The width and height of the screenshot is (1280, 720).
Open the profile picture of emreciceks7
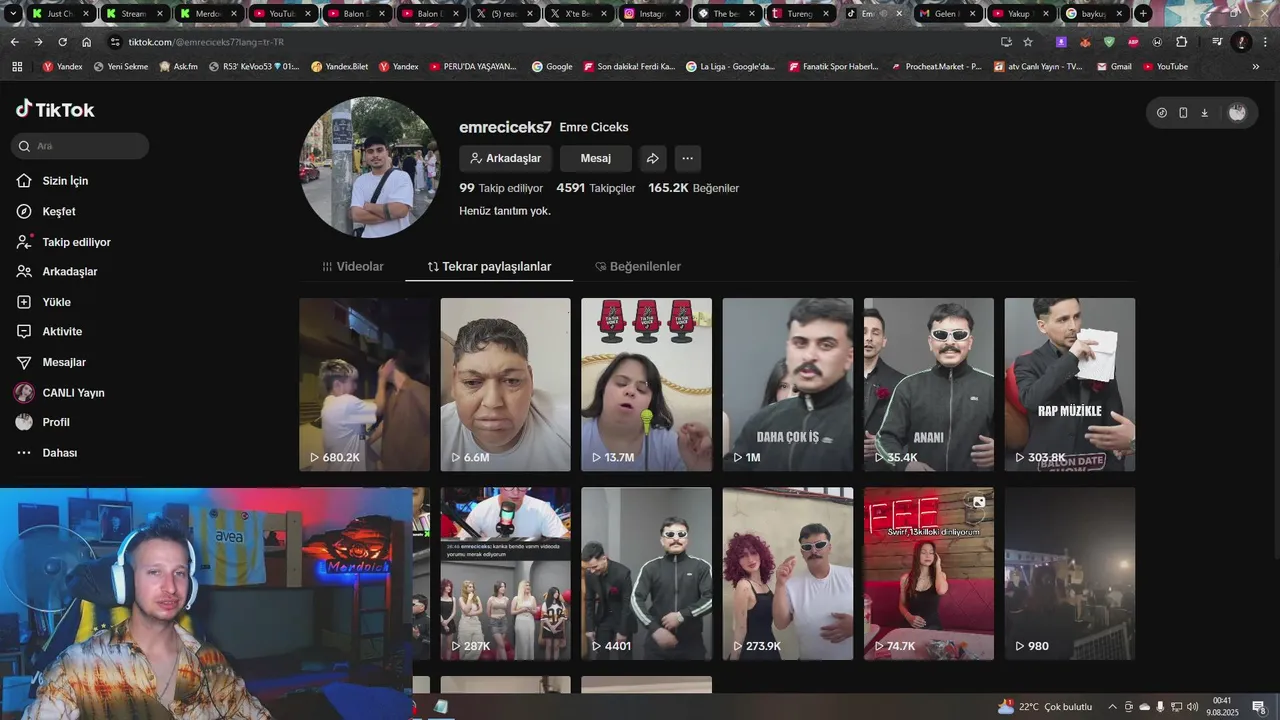pos(370,167)
